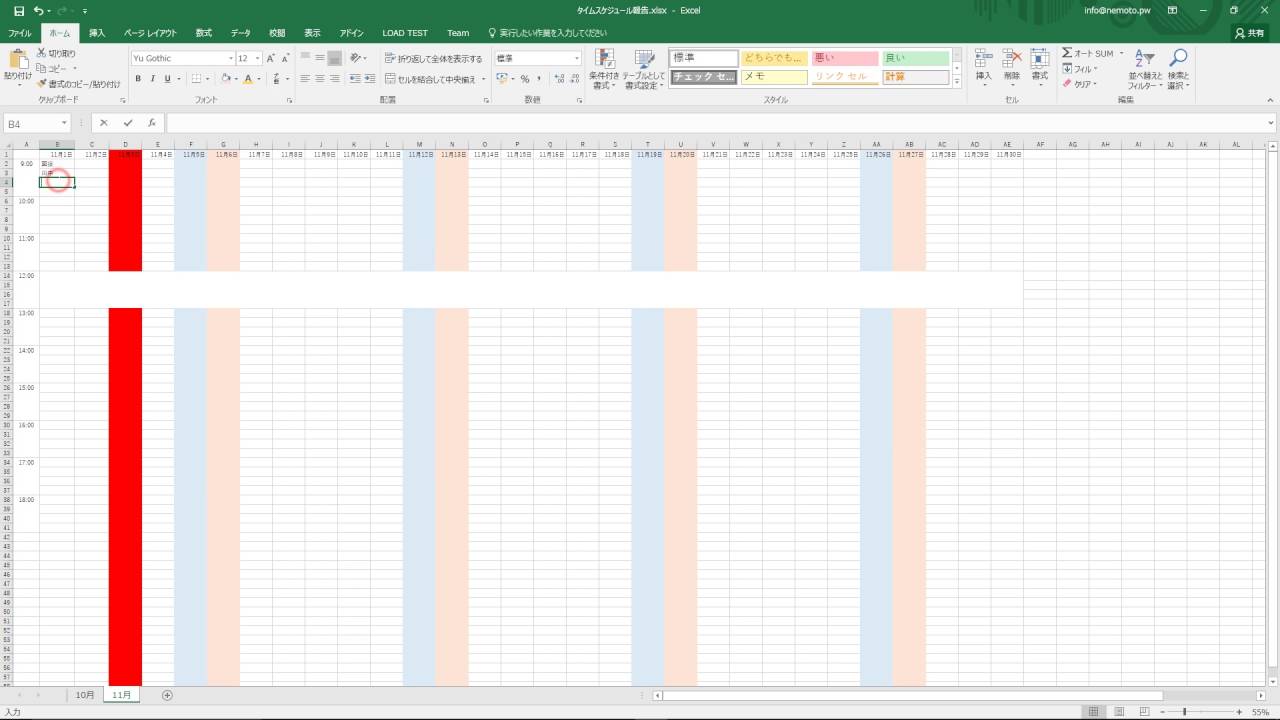
Task: Align cell text to the right
Action: [x=334, y=78]
